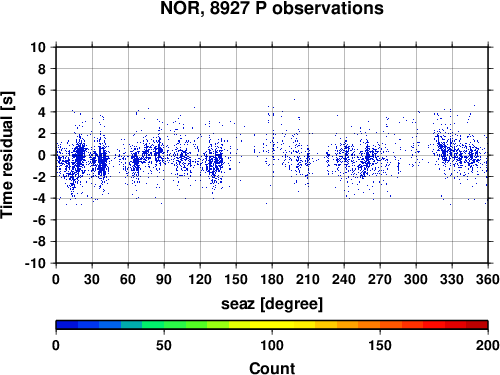The width and height of the screenshot is (500, 375).
Task: Click the 0 tick label on y-axis
Action: pos(42,155)
